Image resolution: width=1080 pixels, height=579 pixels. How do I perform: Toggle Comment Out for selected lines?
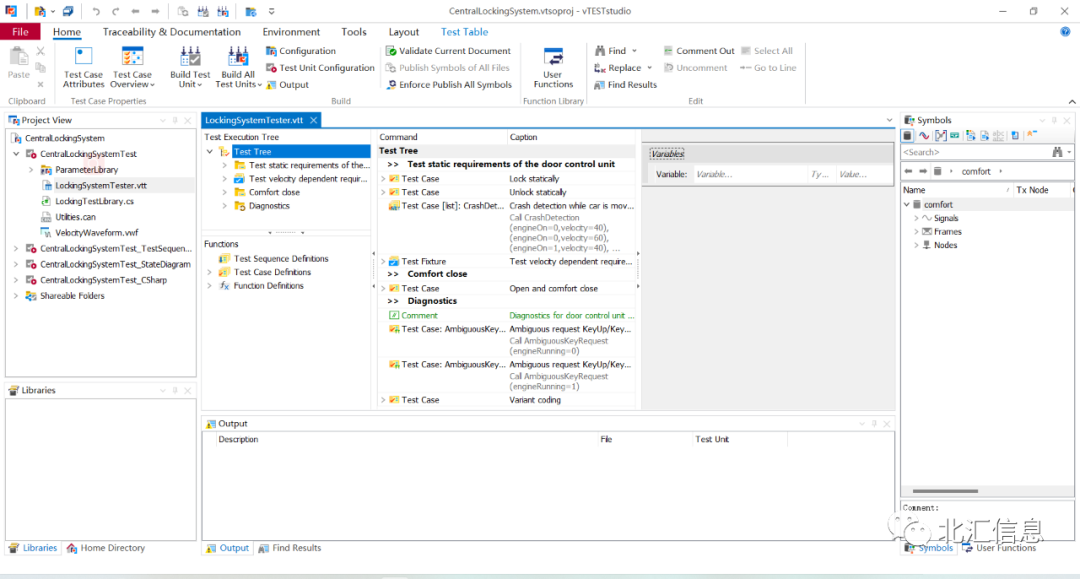[x=699, y=50]
